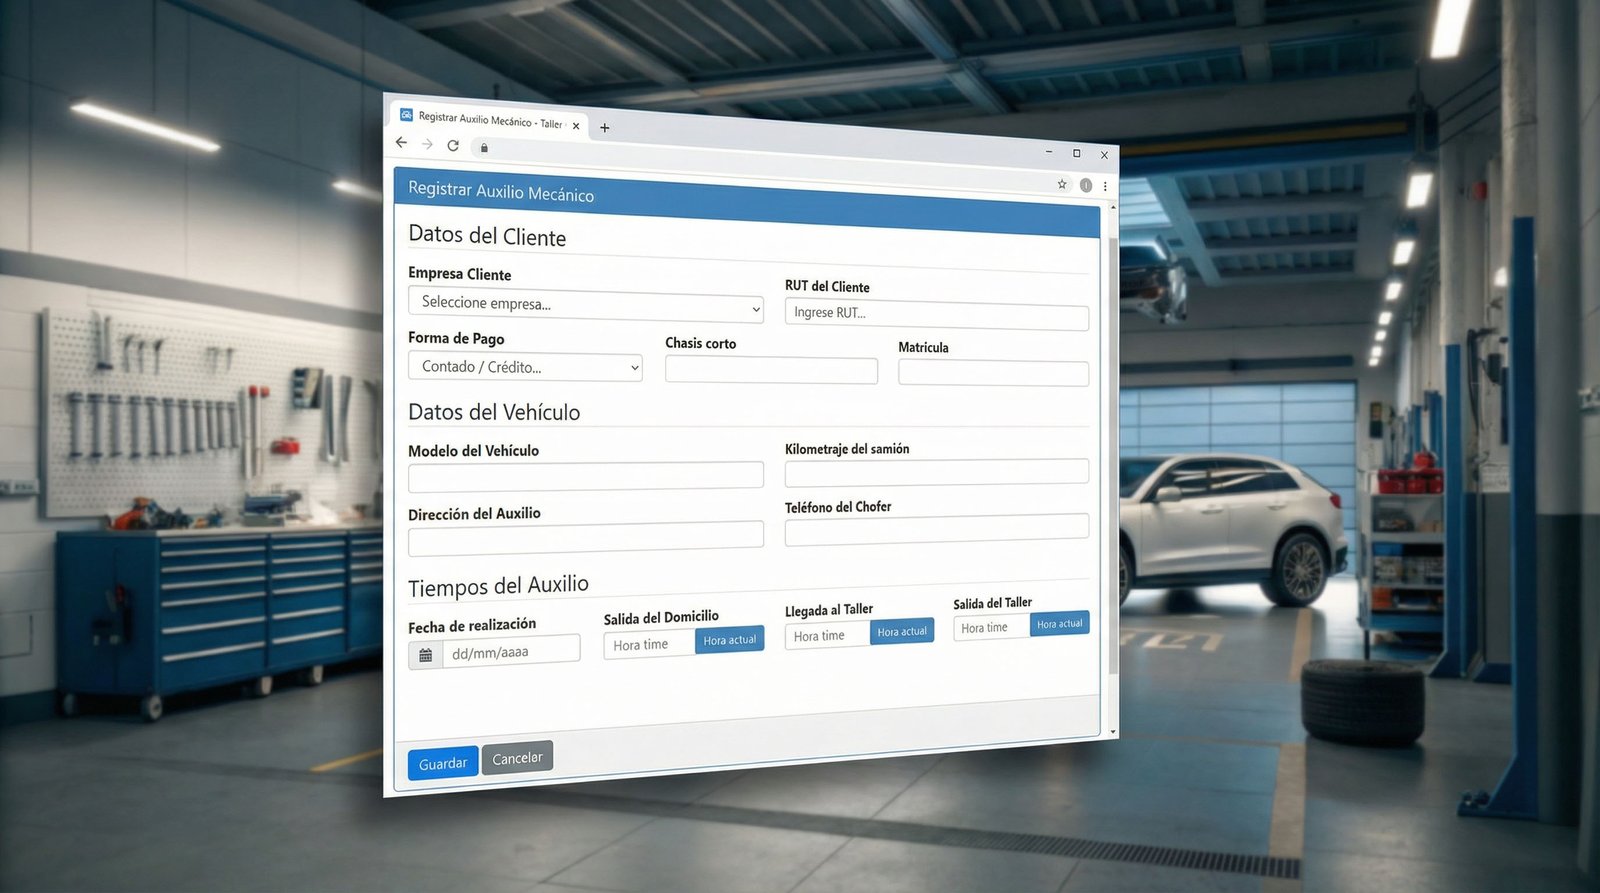
Task: Click Hora actual for Llegada al Taller
Action: click(x=901, y=632)
